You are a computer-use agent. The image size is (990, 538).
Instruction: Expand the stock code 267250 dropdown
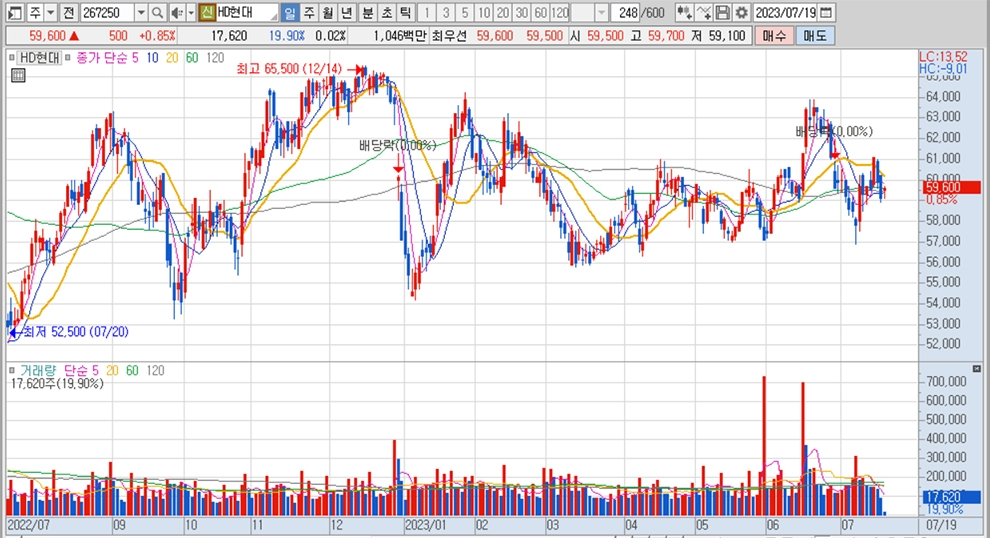(140, 13)
